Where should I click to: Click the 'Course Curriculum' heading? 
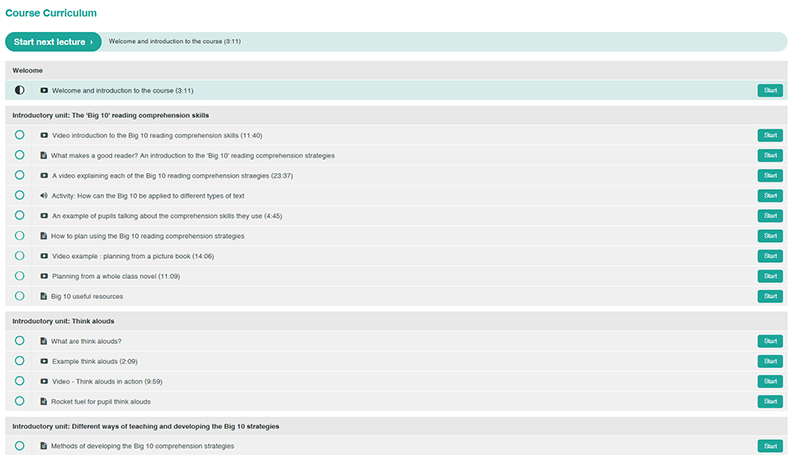click(x=51, y=13)
